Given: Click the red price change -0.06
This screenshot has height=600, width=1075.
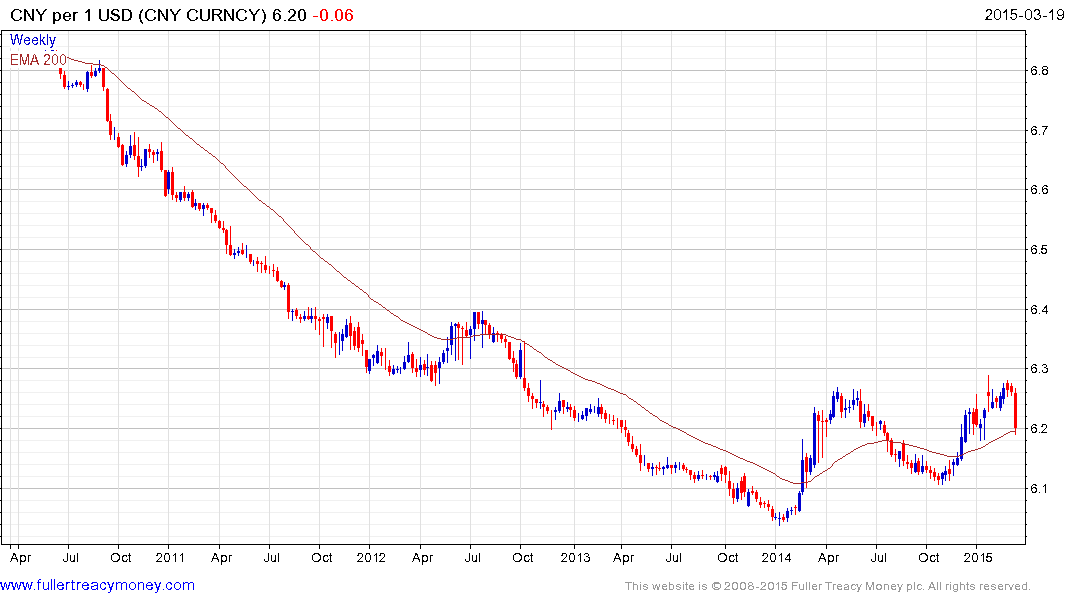Looking at the screenshot, I should point(333,15).
